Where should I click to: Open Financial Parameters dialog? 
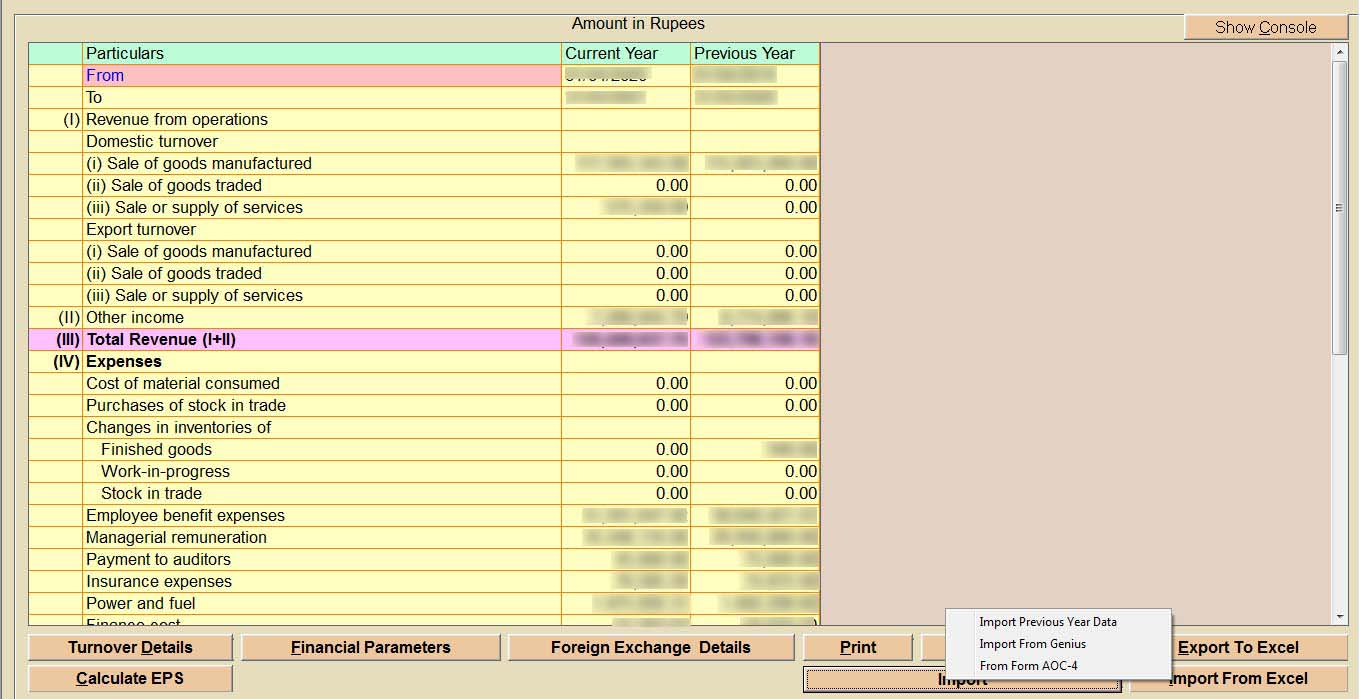tap(370, 647)
